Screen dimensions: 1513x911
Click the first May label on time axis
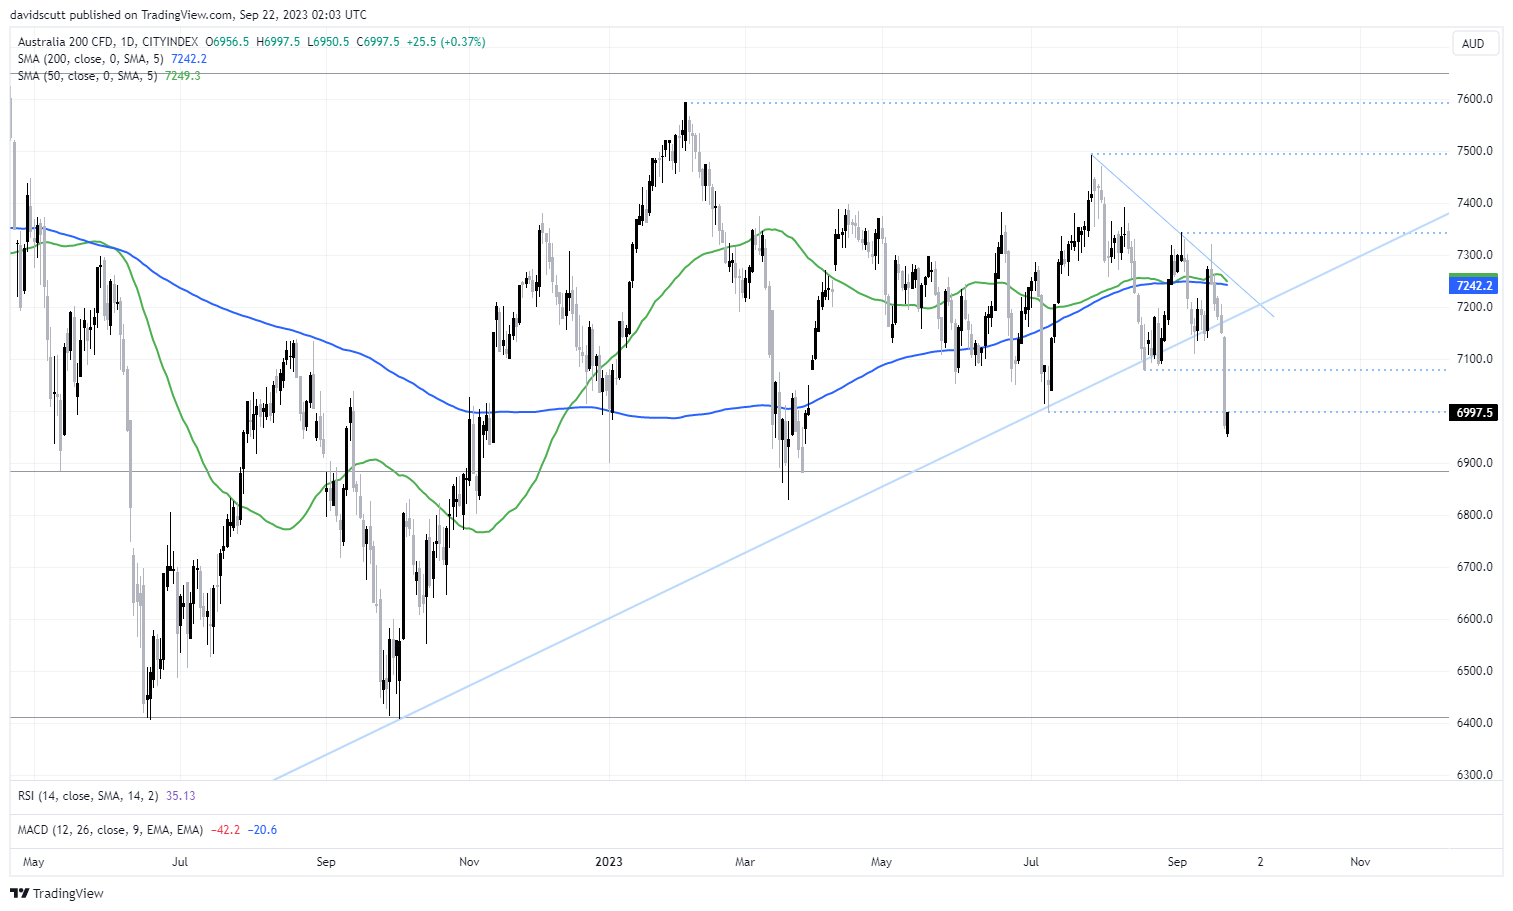click(x=33, y=862)
